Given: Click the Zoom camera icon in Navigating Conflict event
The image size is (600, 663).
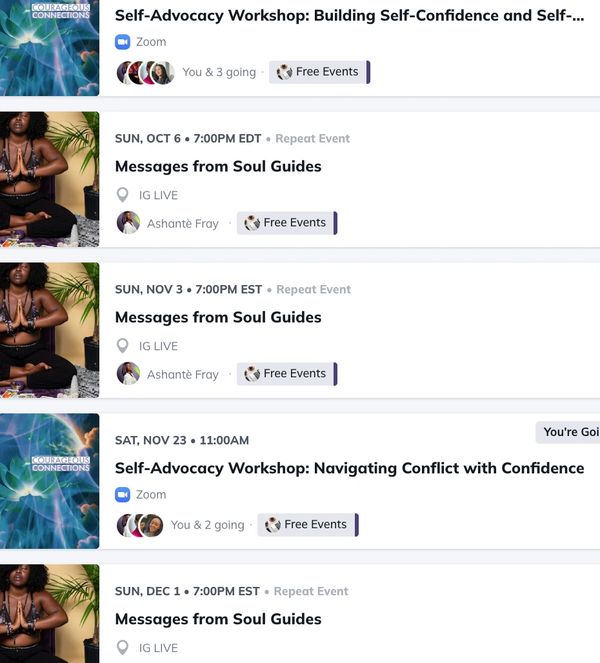Looking at the screenshot, I should point(122,495).
